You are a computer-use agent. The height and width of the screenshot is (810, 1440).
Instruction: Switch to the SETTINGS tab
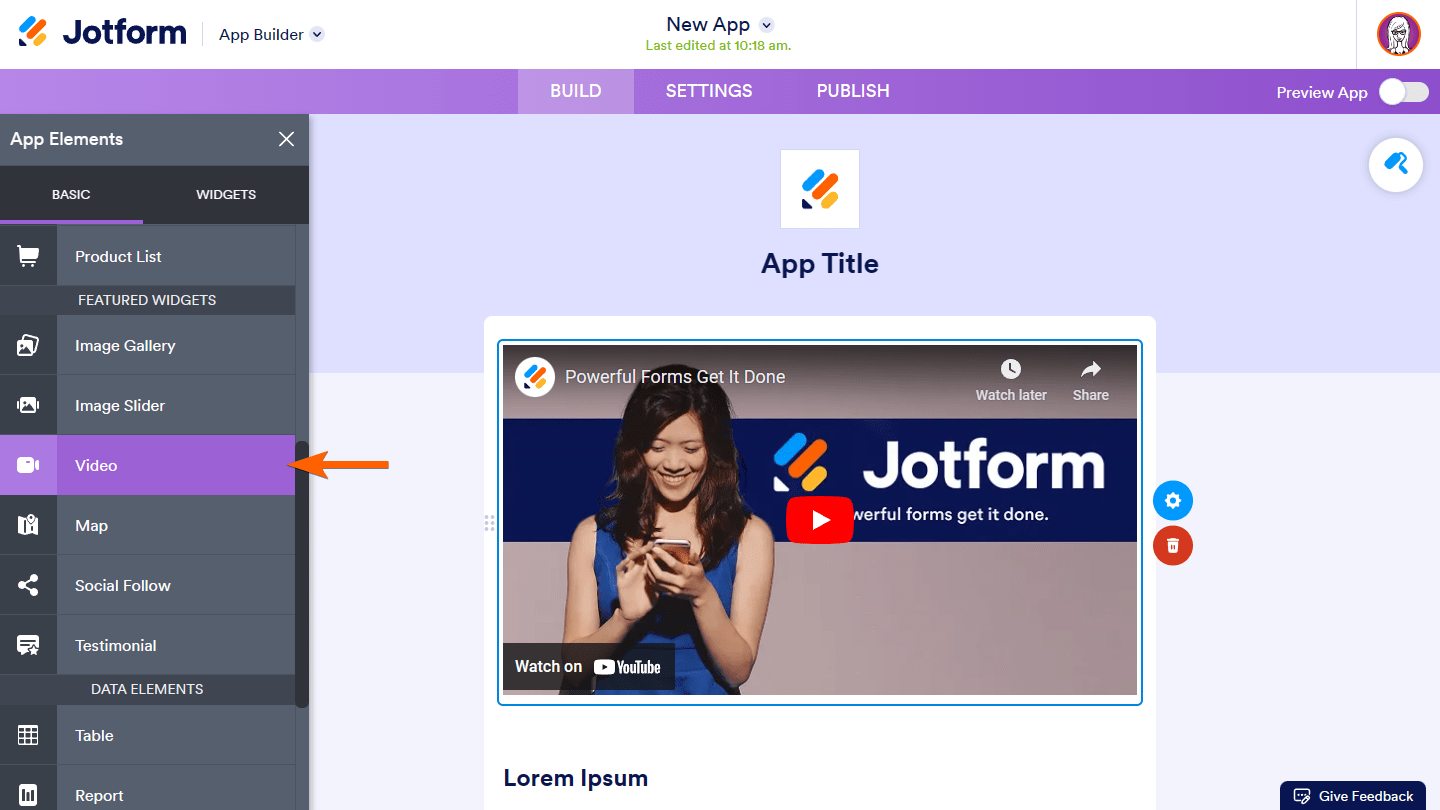(x=709, y=91)
